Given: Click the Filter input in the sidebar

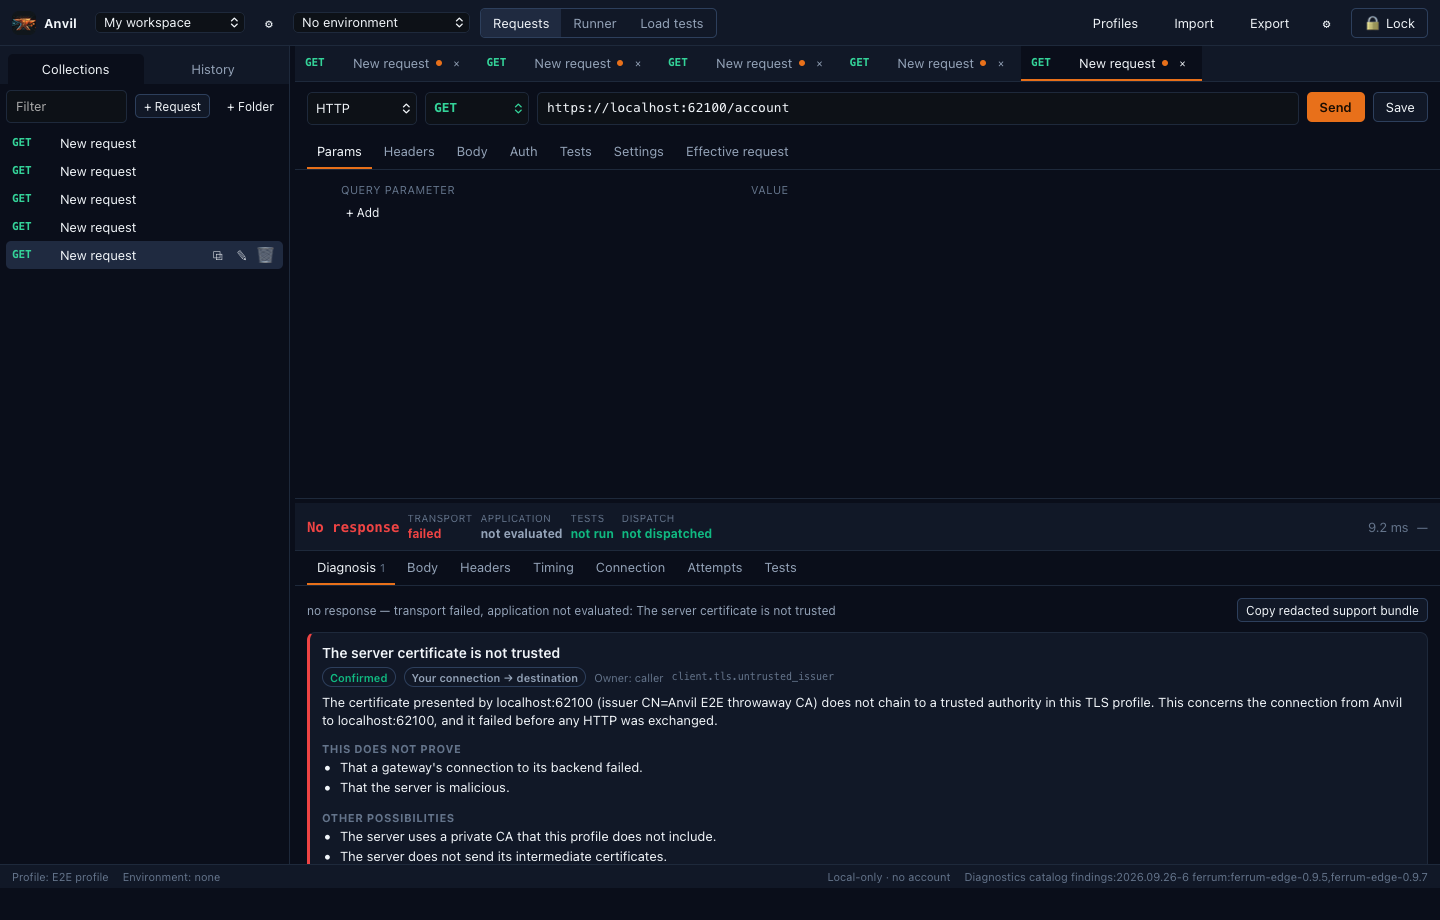Looking at the screenshot, I should [x=66, y=107].
